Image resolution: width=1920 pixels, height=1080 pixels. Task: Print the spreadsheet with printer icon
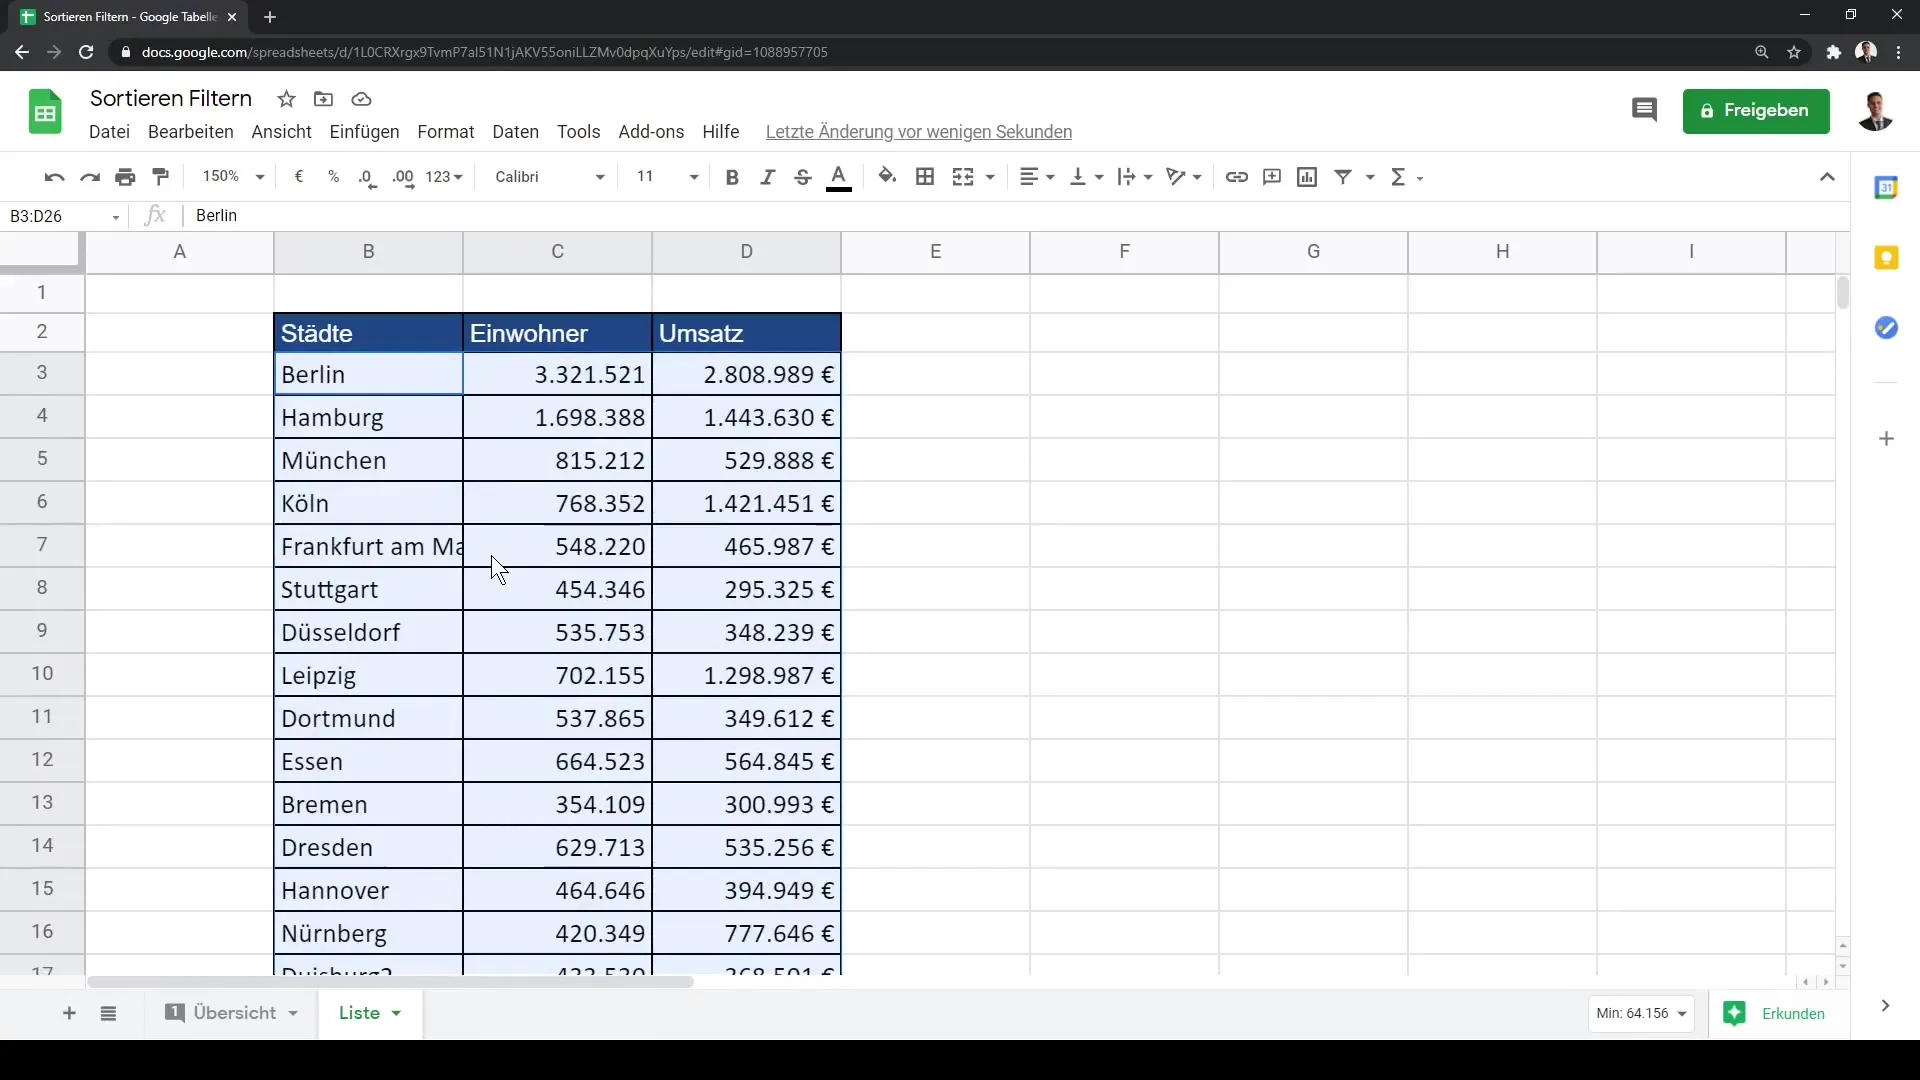coord(125,177)
